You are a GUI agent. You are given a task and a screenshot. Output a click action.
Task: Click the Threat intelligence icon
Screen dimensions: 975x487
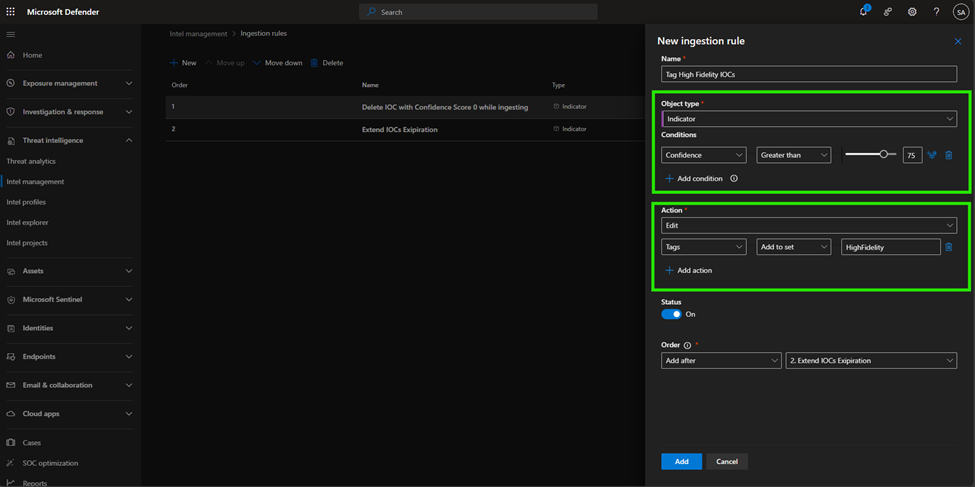point(11,141)
